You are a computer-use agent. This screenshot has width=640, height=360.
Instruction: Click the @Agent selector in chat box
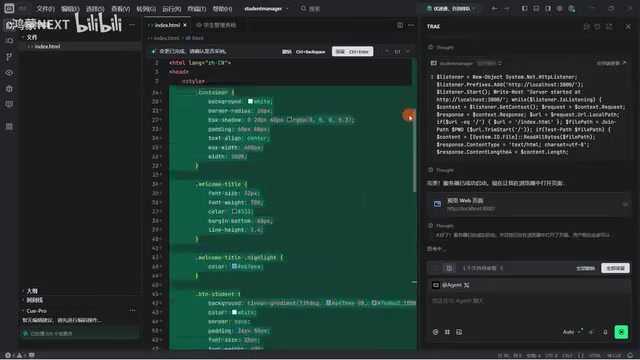(451, 285)
